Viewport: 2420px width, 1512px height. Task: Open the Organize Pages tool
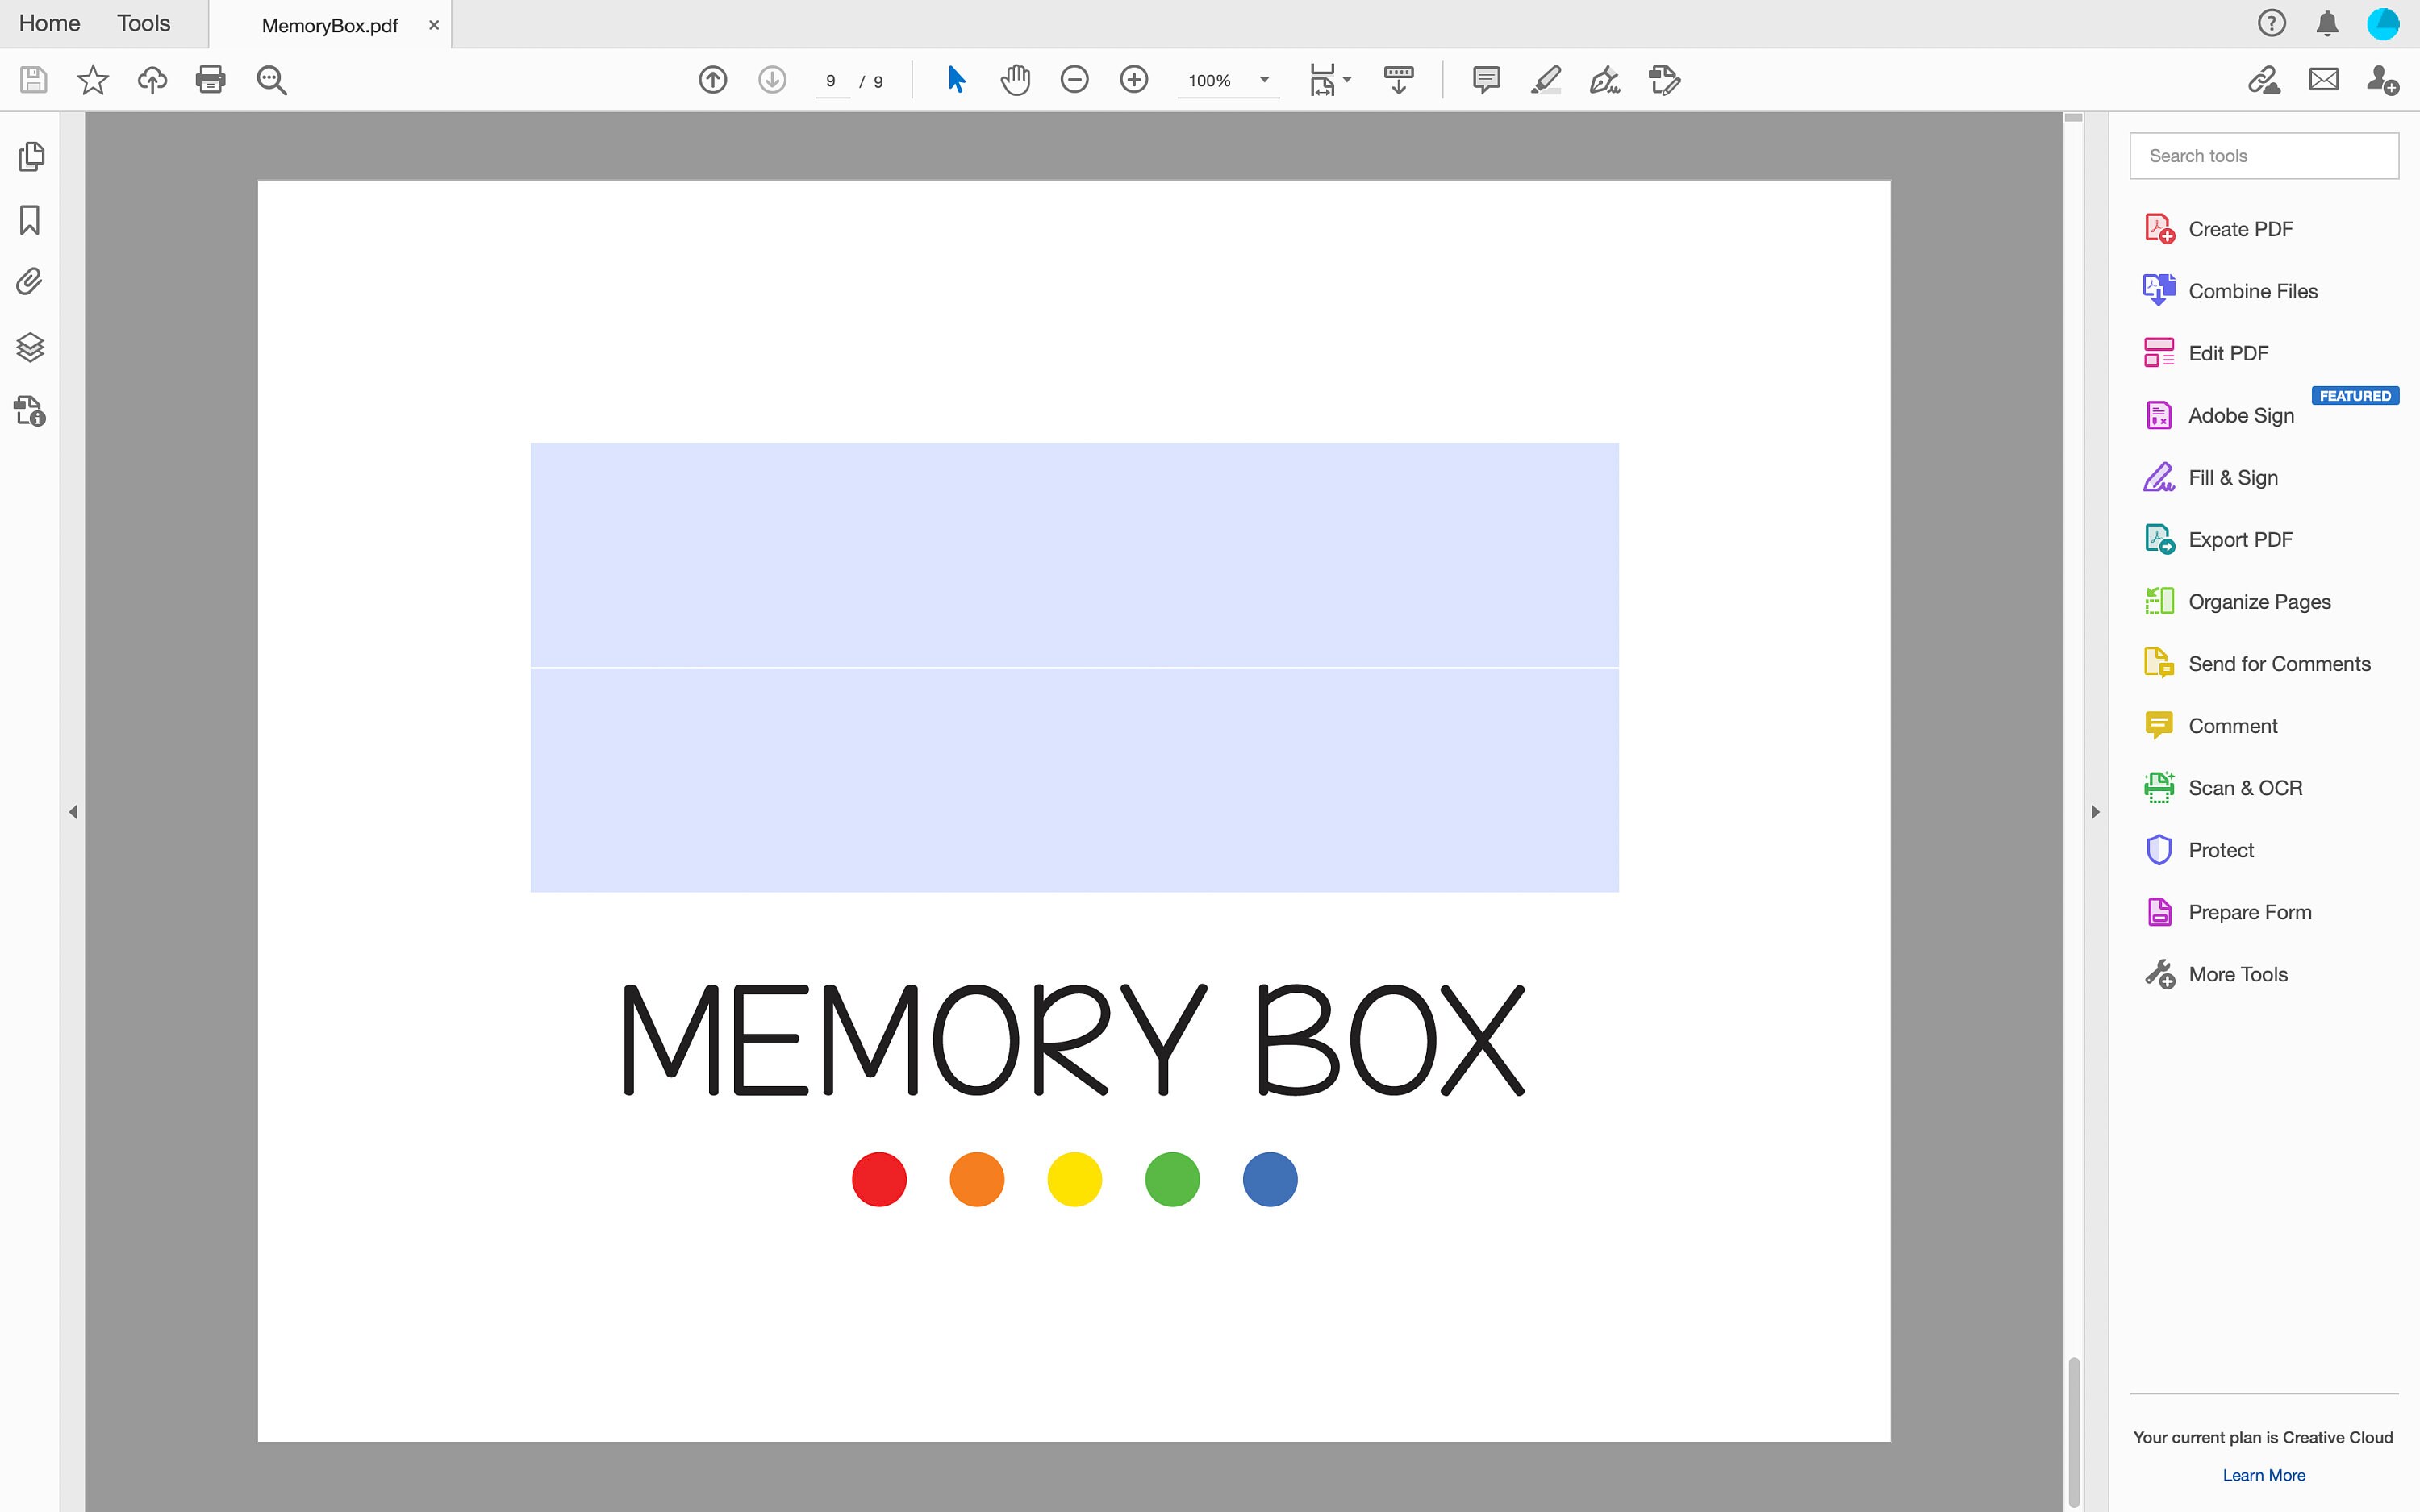(x=2259, y=601)
